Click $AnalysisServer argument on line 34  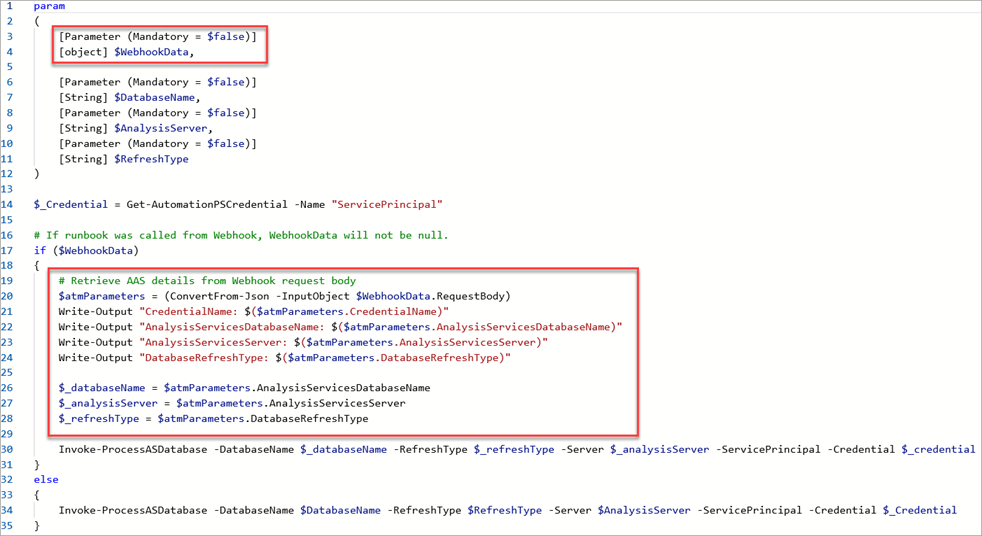pos(644,510)
